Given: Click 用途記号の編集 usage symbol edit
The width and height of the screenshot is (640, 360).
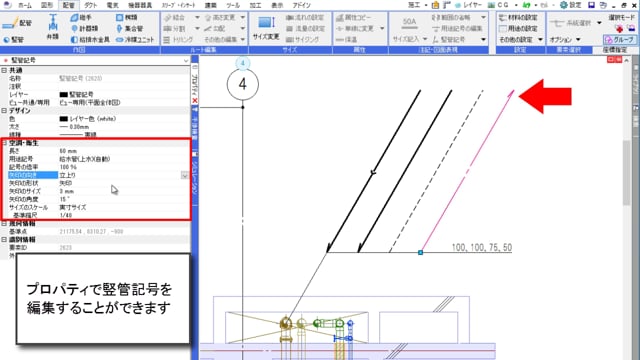Looking at the screenshot, I should (x=457, y=29).
